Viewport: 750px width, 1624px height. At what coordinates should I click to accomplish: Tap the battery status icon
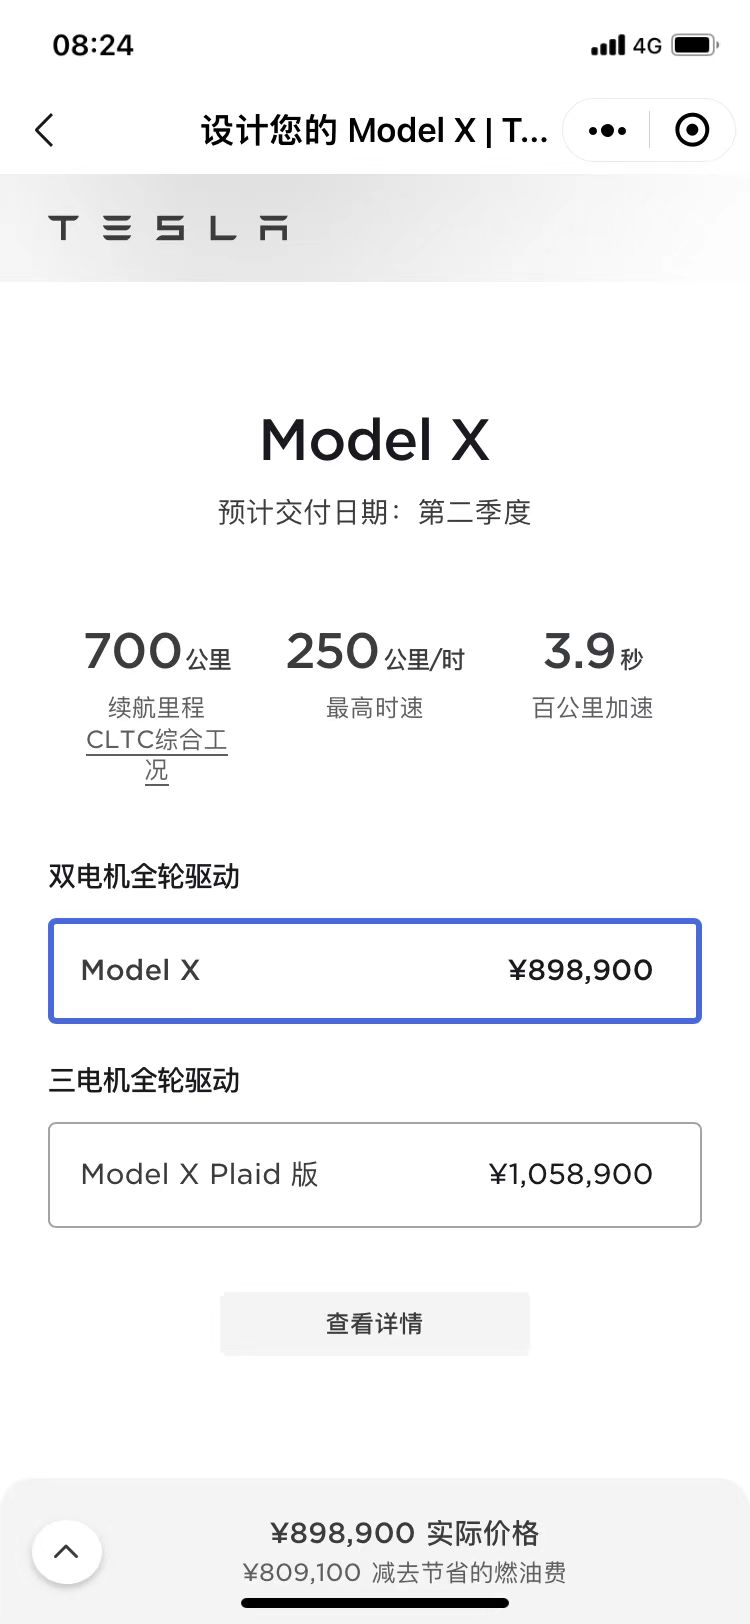pos(695,45)
